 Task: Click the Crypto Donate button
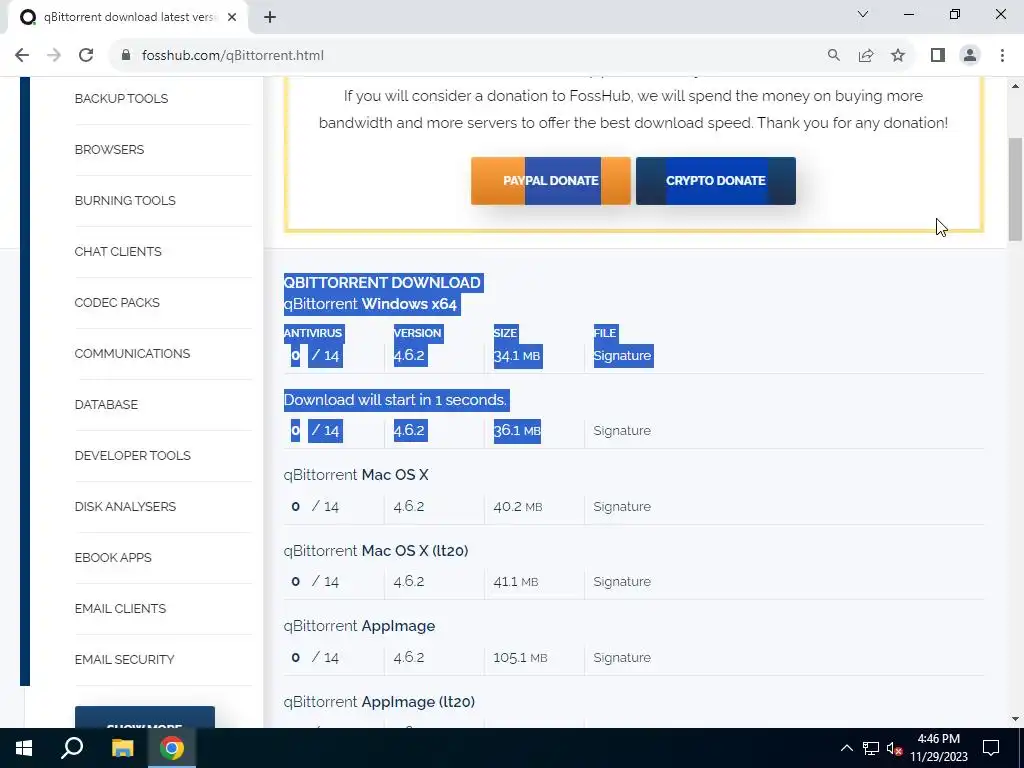coord(716,181)
